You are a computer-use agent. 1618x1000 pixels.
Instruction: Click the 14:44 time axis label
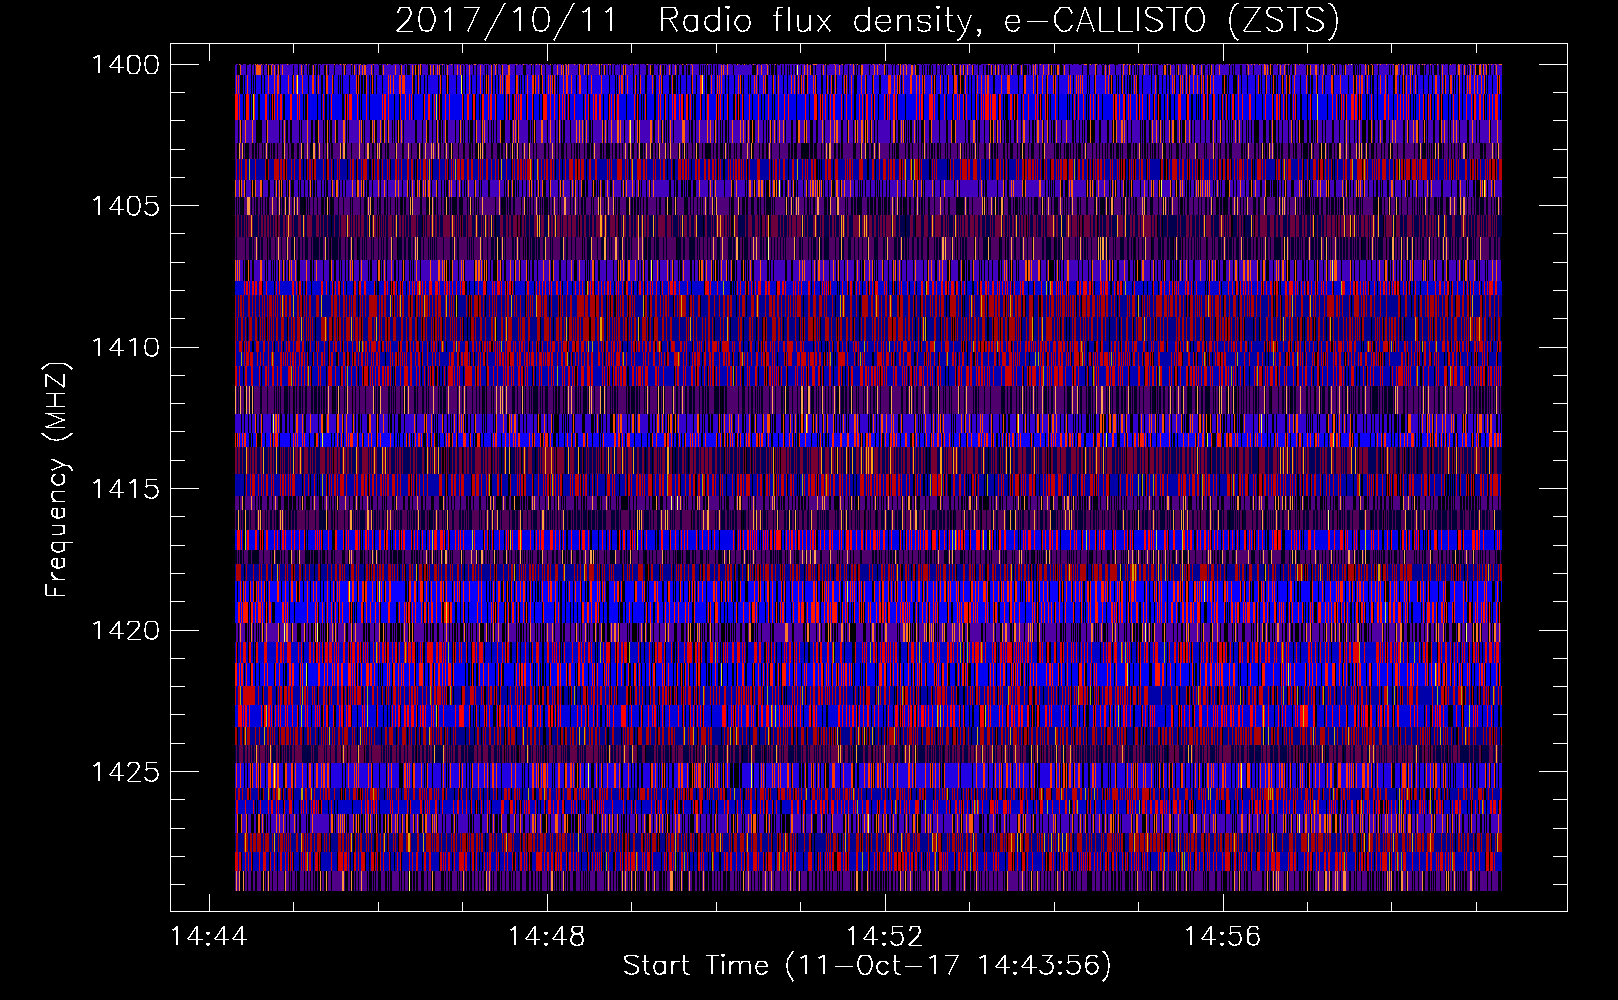(208, 937)
